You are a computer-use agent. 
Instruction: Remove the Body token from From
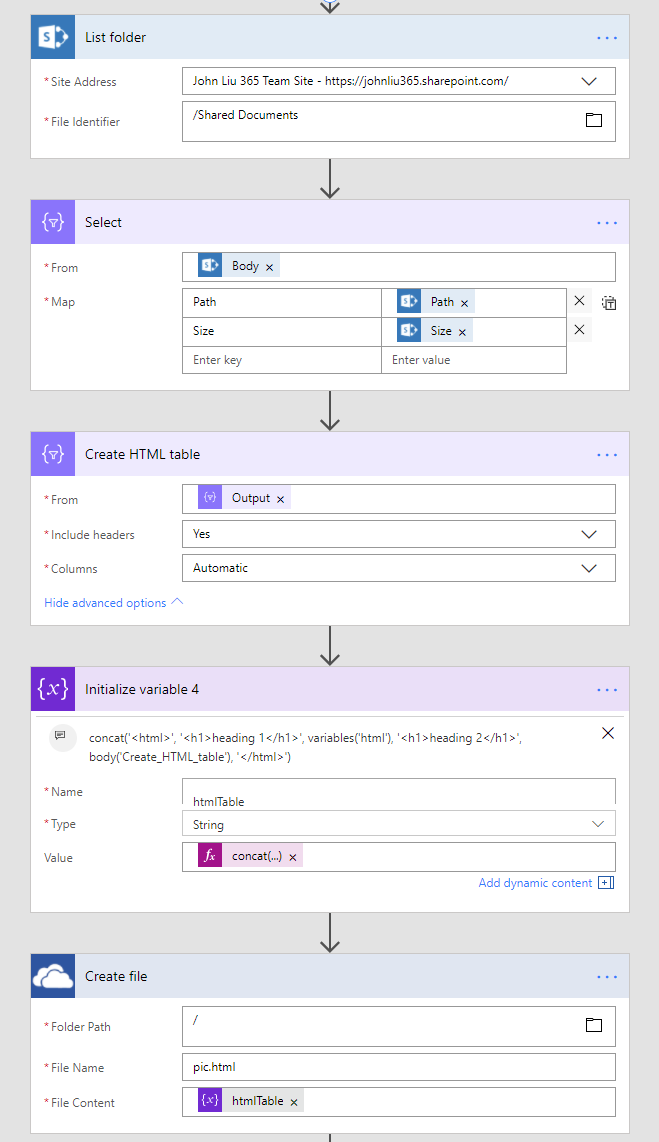[270, 267]
